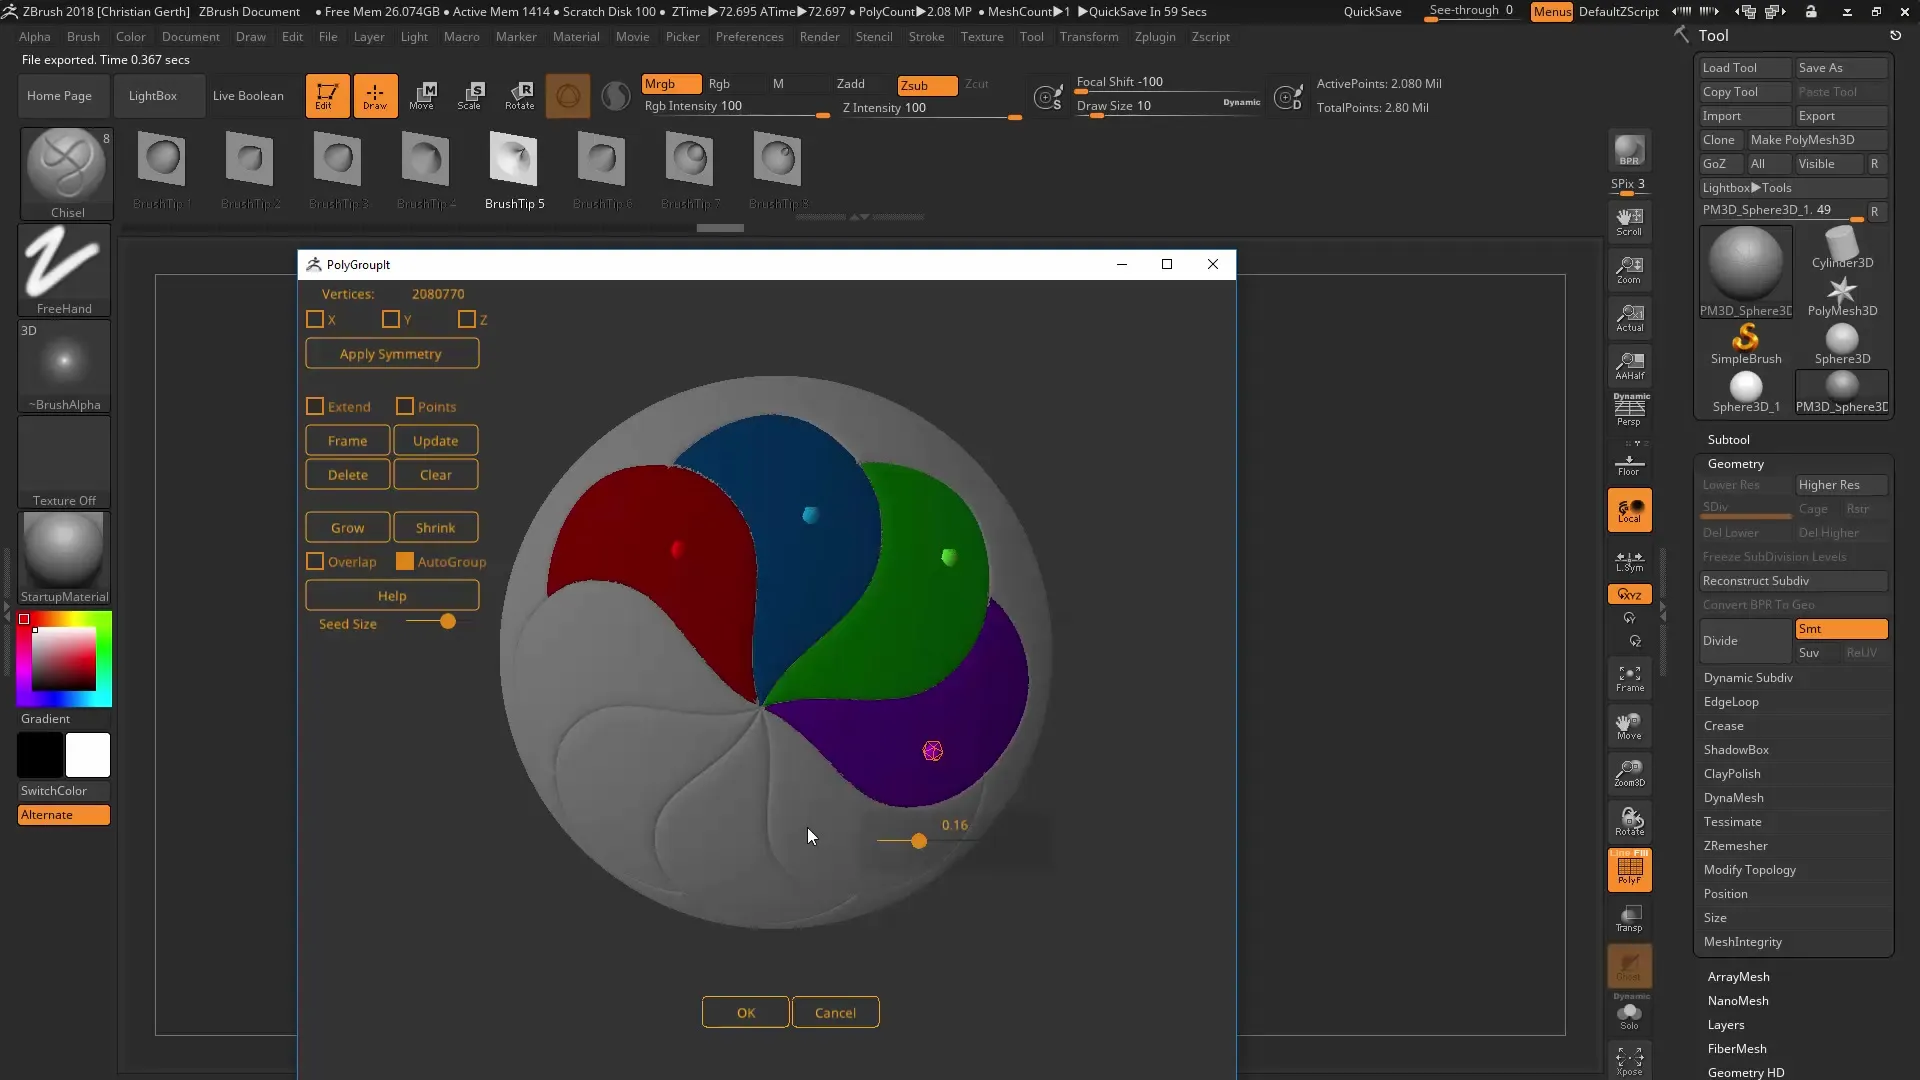Toggle the Smt smooth divide option
The height and width of the screenshot is (1080, 1920).
pos(1841,629)
